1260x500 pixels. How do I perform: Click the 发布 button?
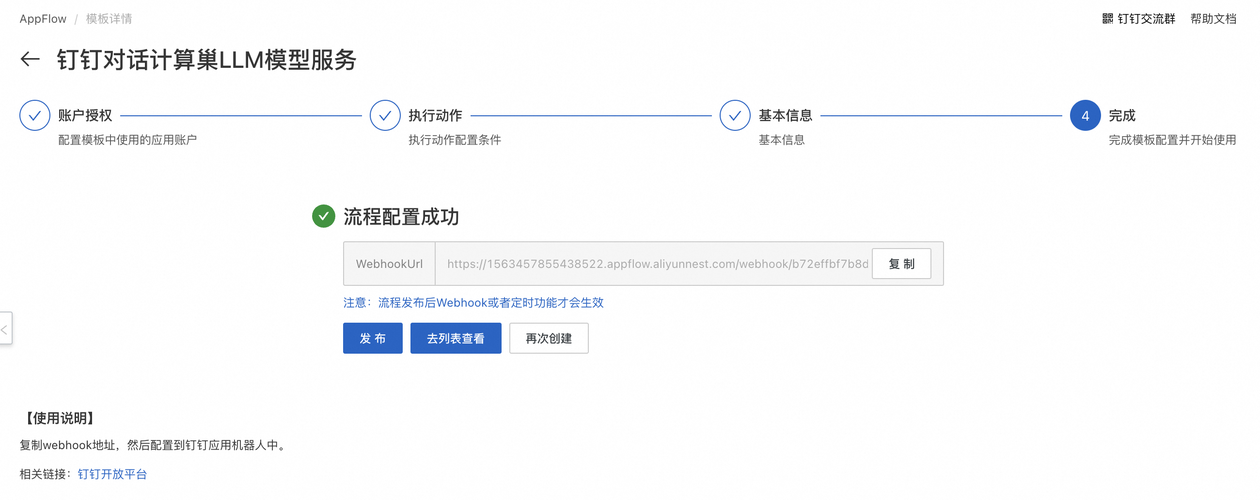coord(373,338)
